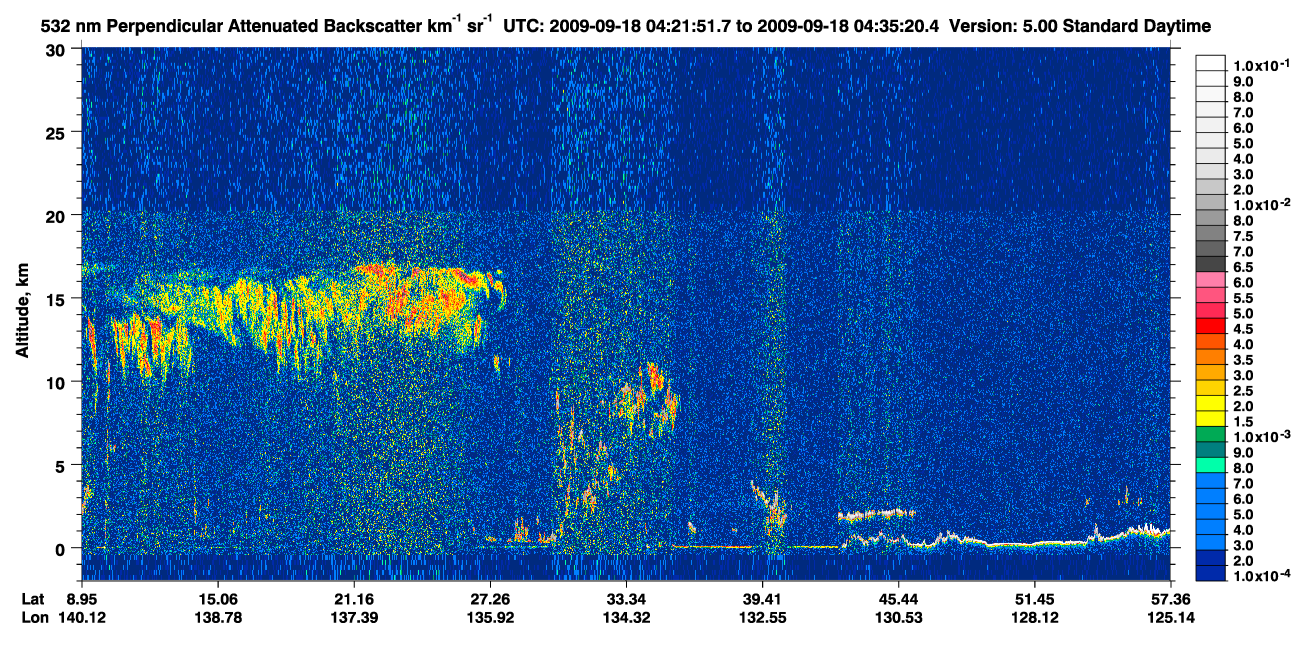This screenshot has height=667, width=1300.
Task: Click longitude value 125.14
Action: 1170,617
